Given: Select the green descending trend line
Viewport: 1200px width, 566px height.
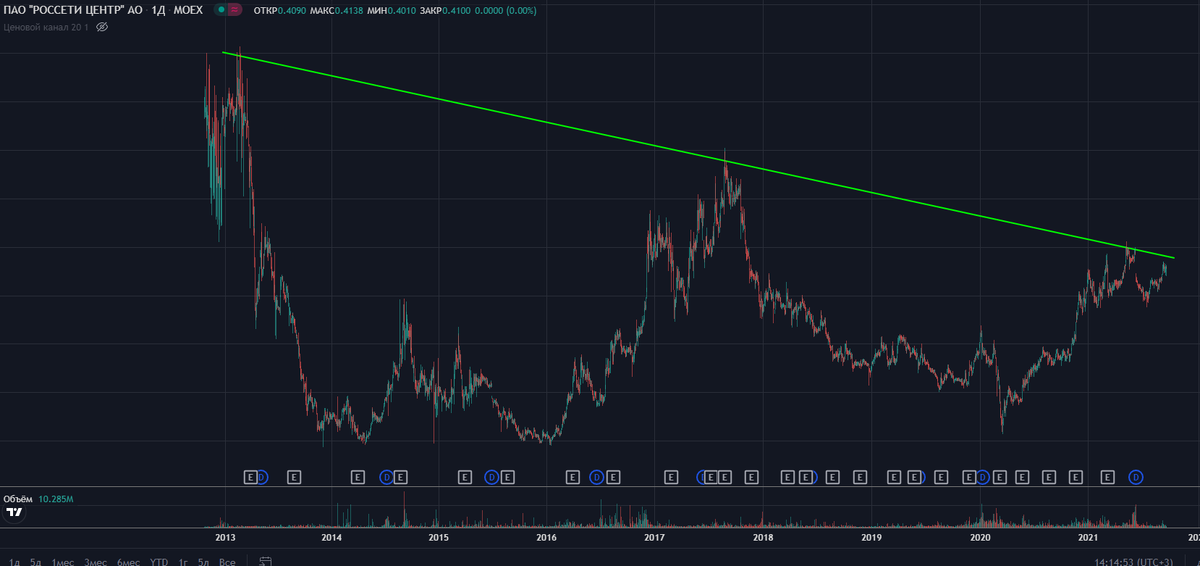Looking at the screenshot, I should (697, 154).
